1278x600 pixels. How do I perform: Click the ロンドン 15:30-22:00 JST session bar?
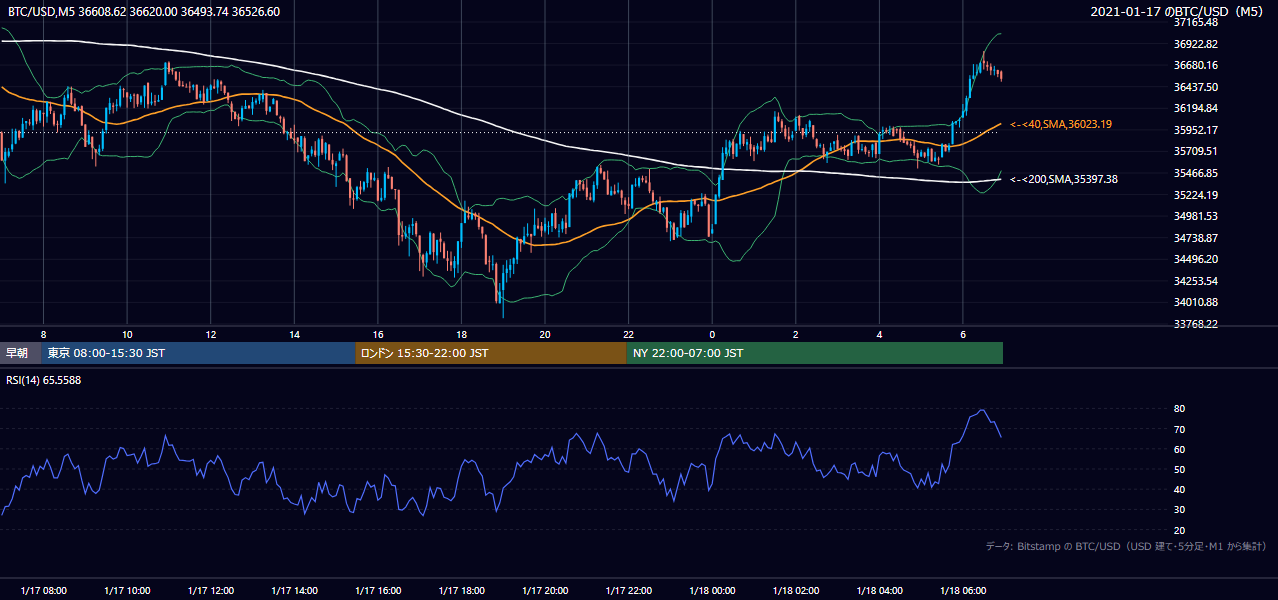[491, 353]
